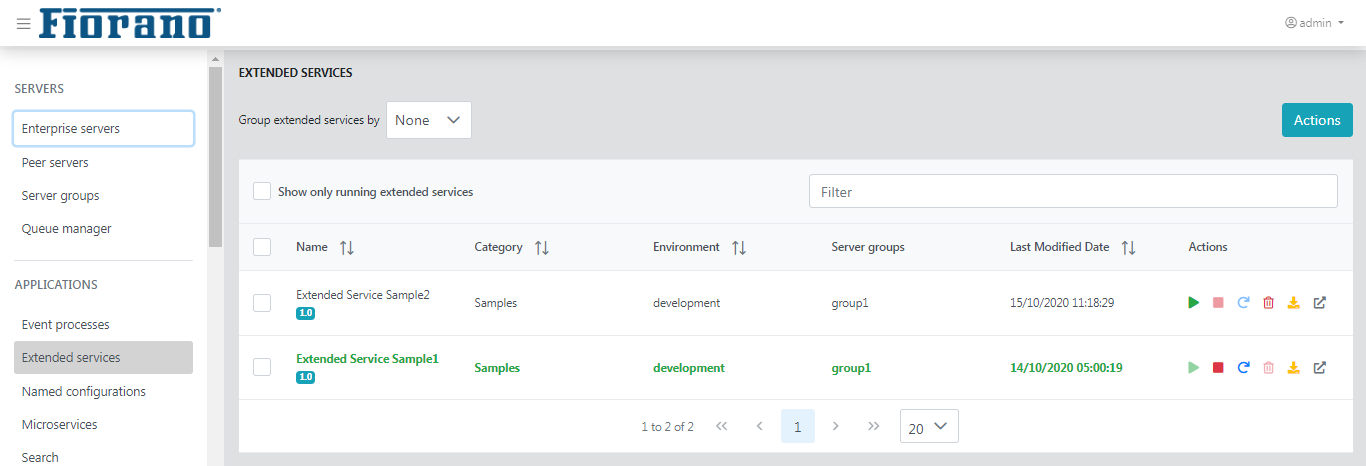
Task: Open Extended Service Sample1 name link
Action: point(367,358)
